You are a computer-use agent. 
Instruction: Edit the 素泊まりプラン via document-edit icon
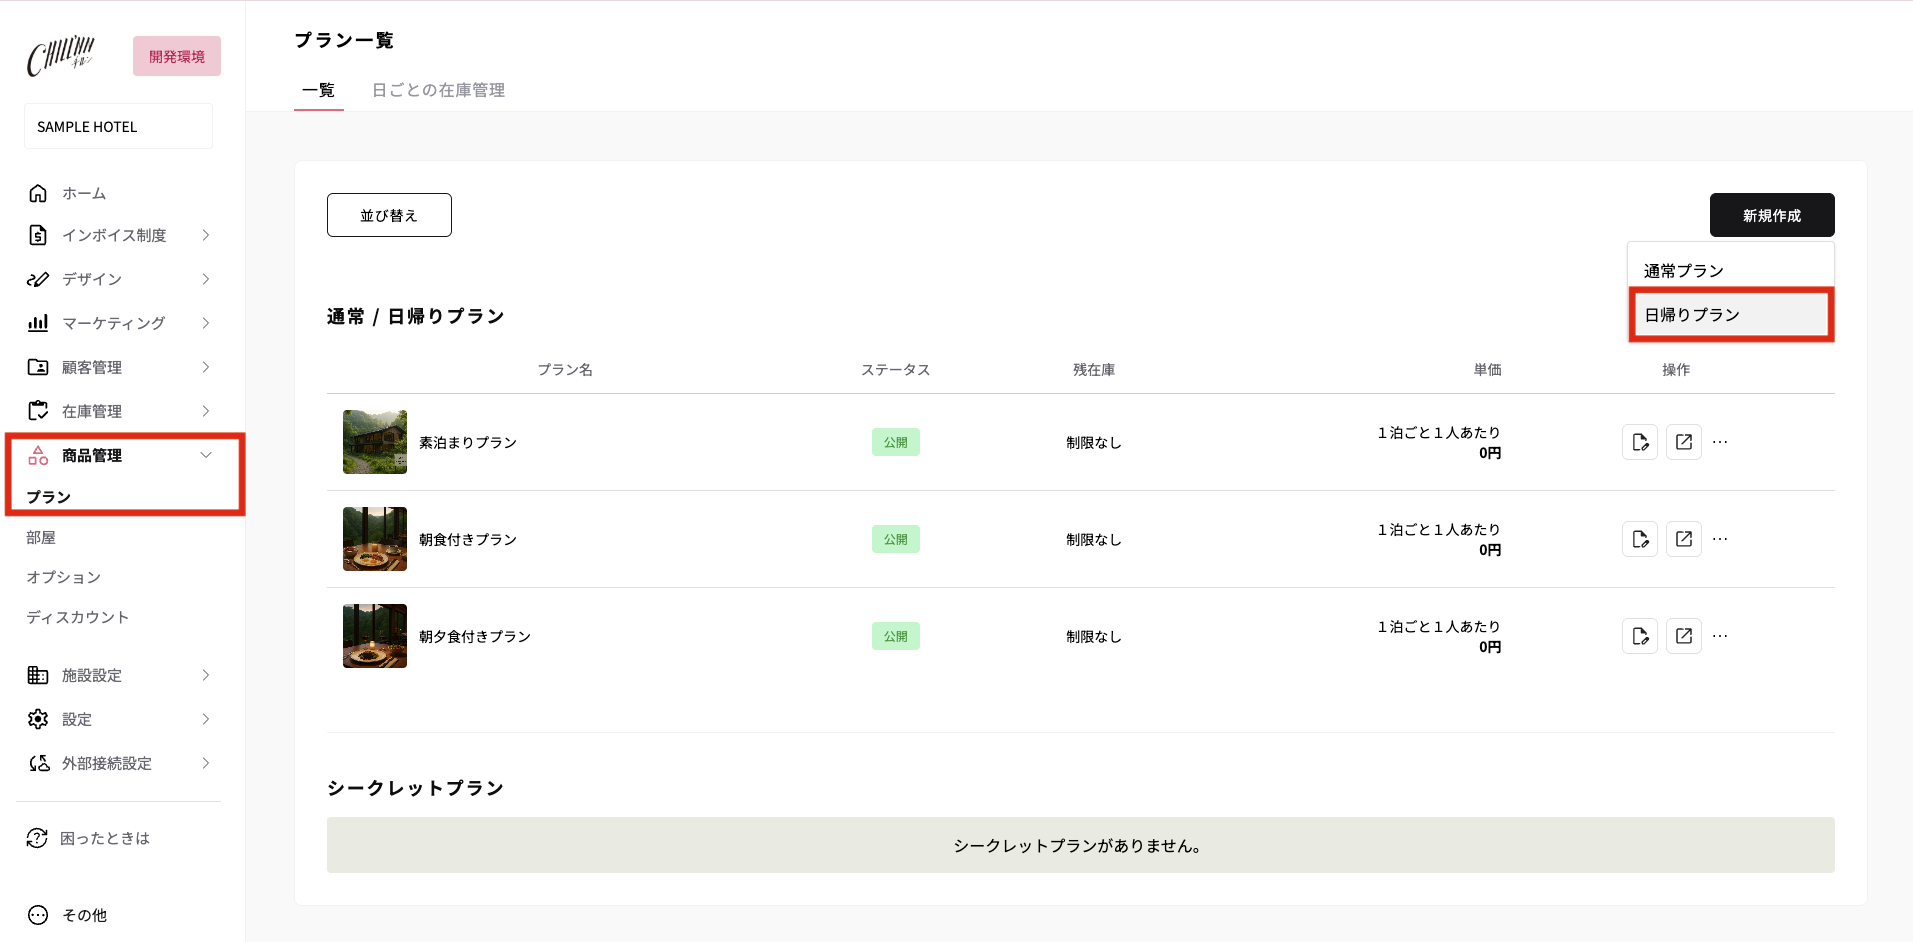point(1640,441)
